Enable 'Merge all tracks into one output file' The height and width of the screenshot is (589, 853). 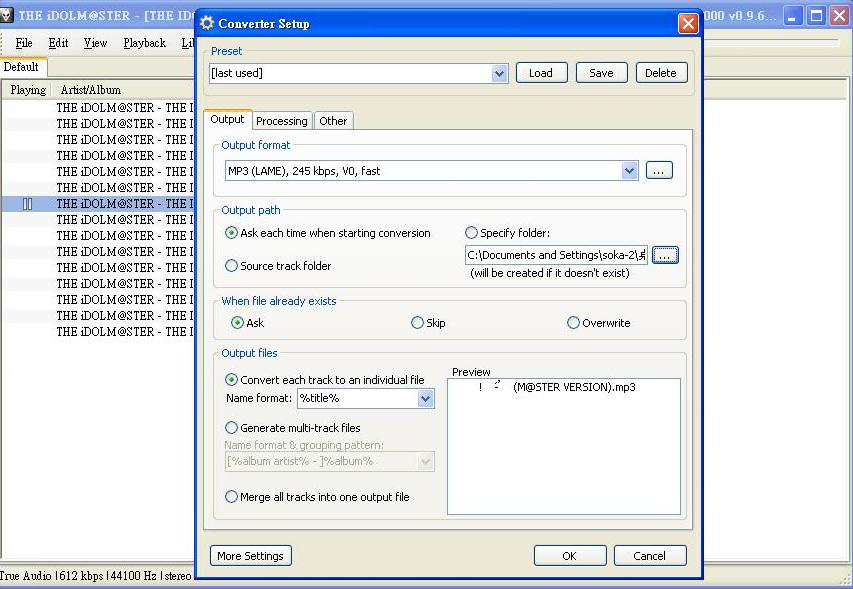pos(232,497)
